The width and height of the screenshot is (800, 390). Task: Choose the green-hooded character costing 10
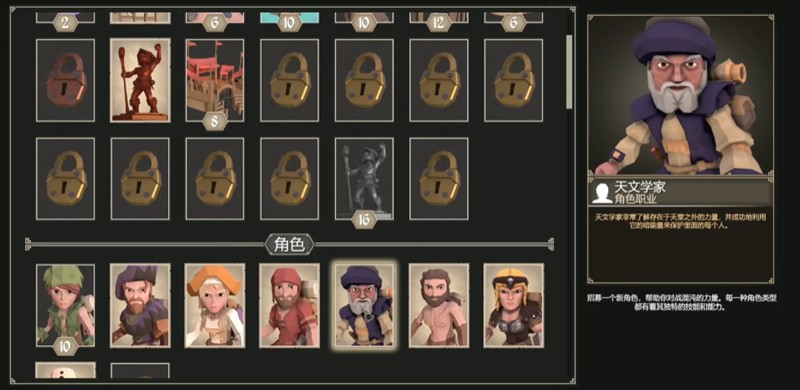click(65, 305)
